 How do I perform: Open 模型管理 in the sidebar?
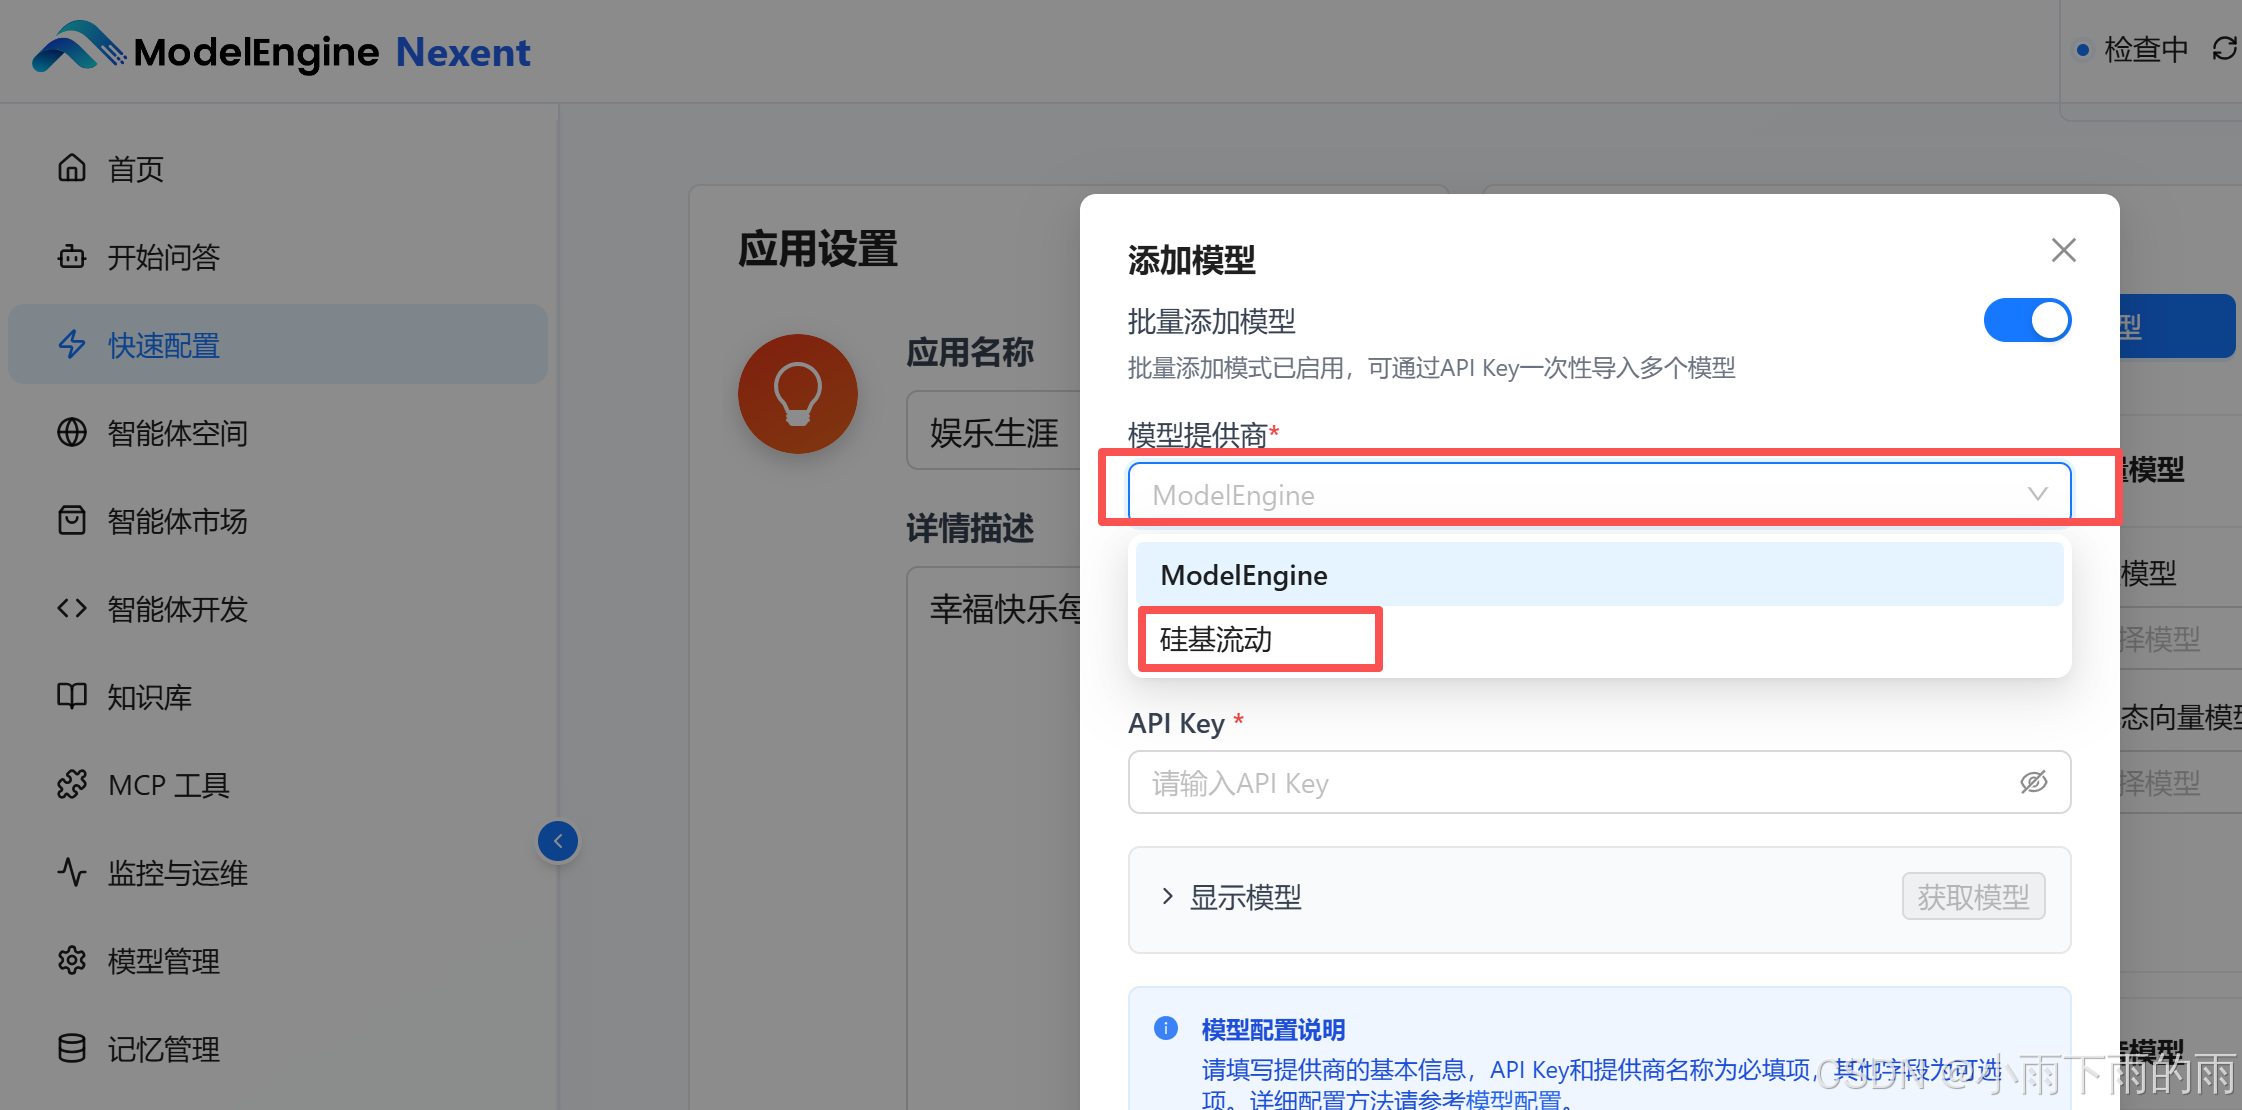tap(163, 961)
